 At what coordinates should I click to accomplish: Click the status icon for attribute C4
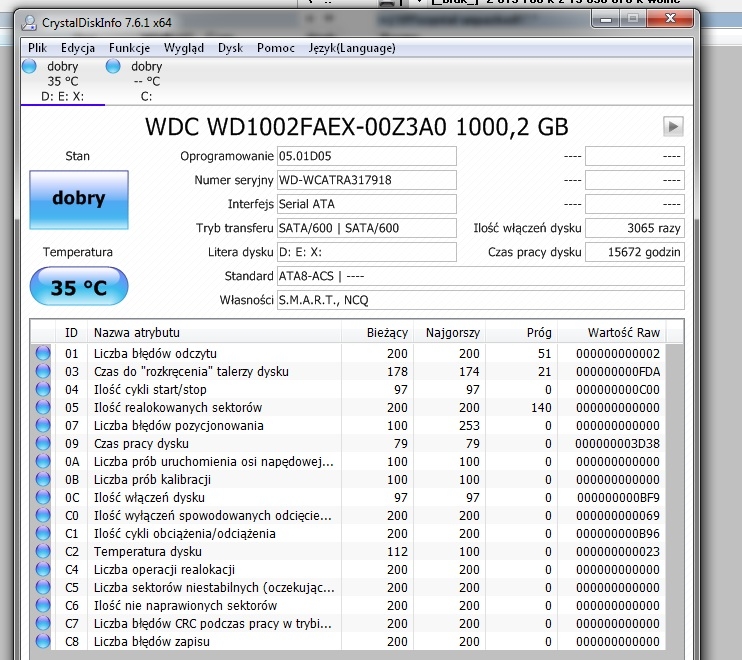pyautogui.click(x=43, y=569)
